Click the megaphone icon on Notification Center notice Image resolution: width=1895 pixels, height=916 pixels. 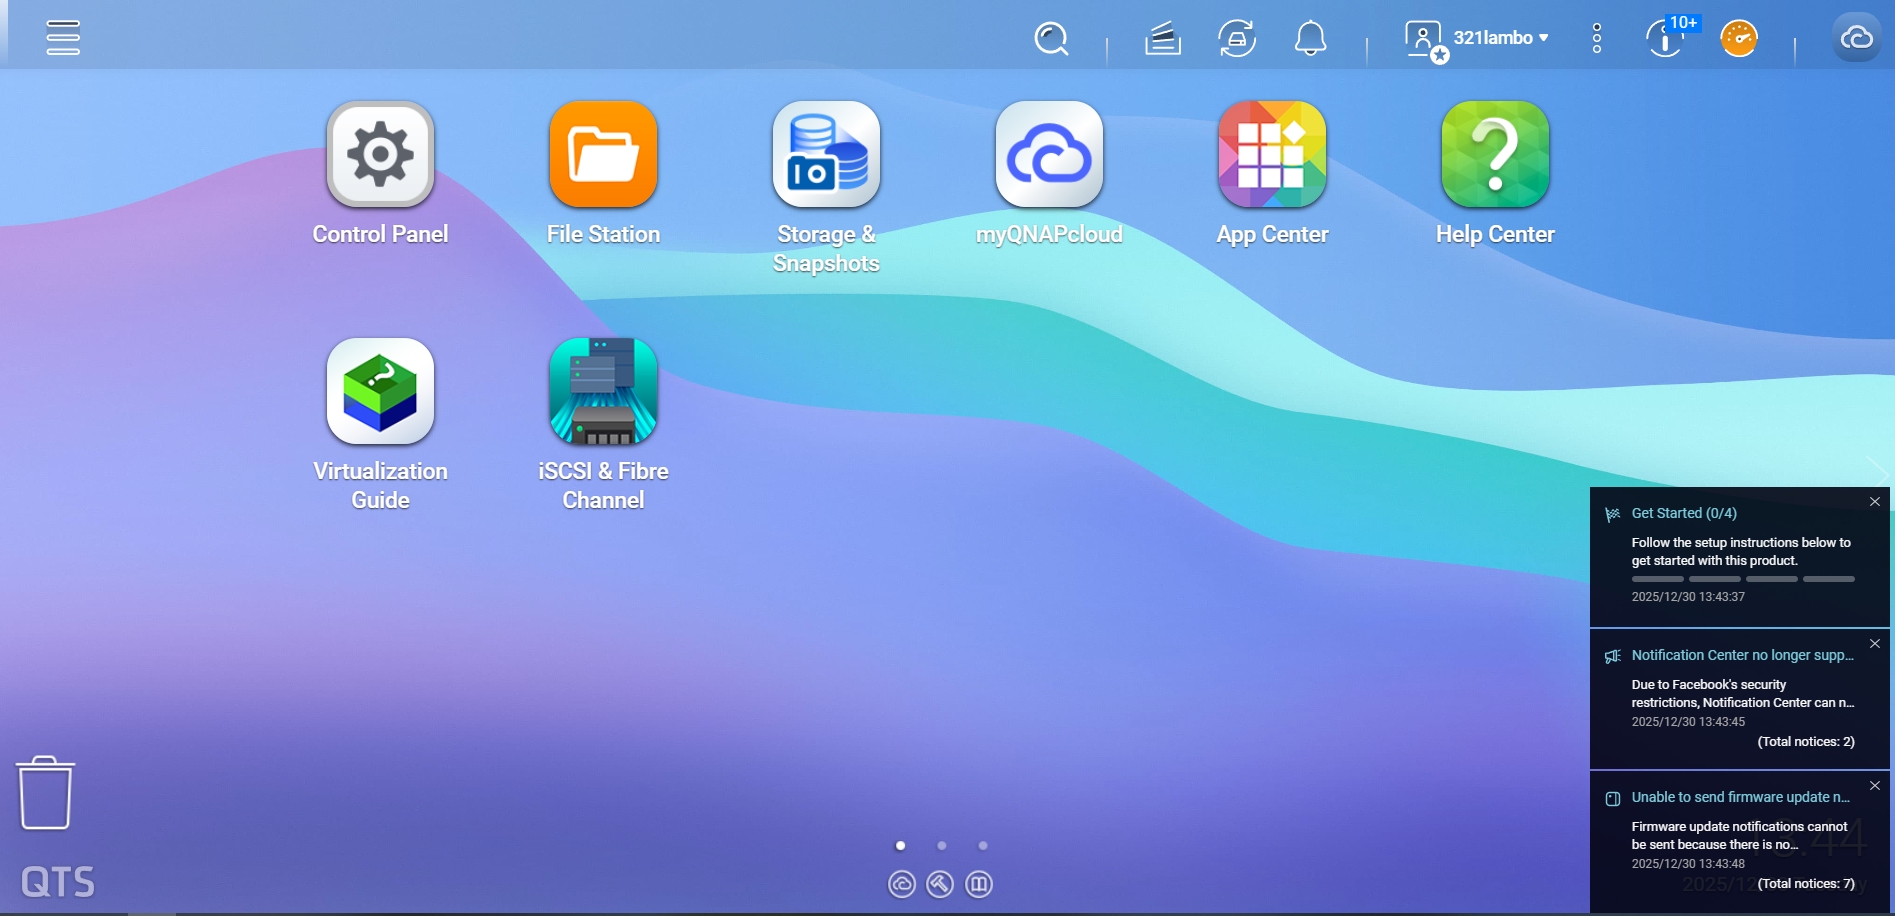point(1612,657)
